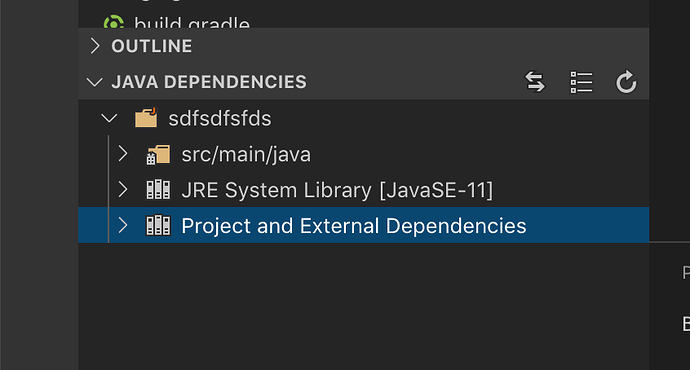This screenshot has width=690, height=370.
Task: Expand the OUTLINE section chevron
Action: (x=95, y=46)
